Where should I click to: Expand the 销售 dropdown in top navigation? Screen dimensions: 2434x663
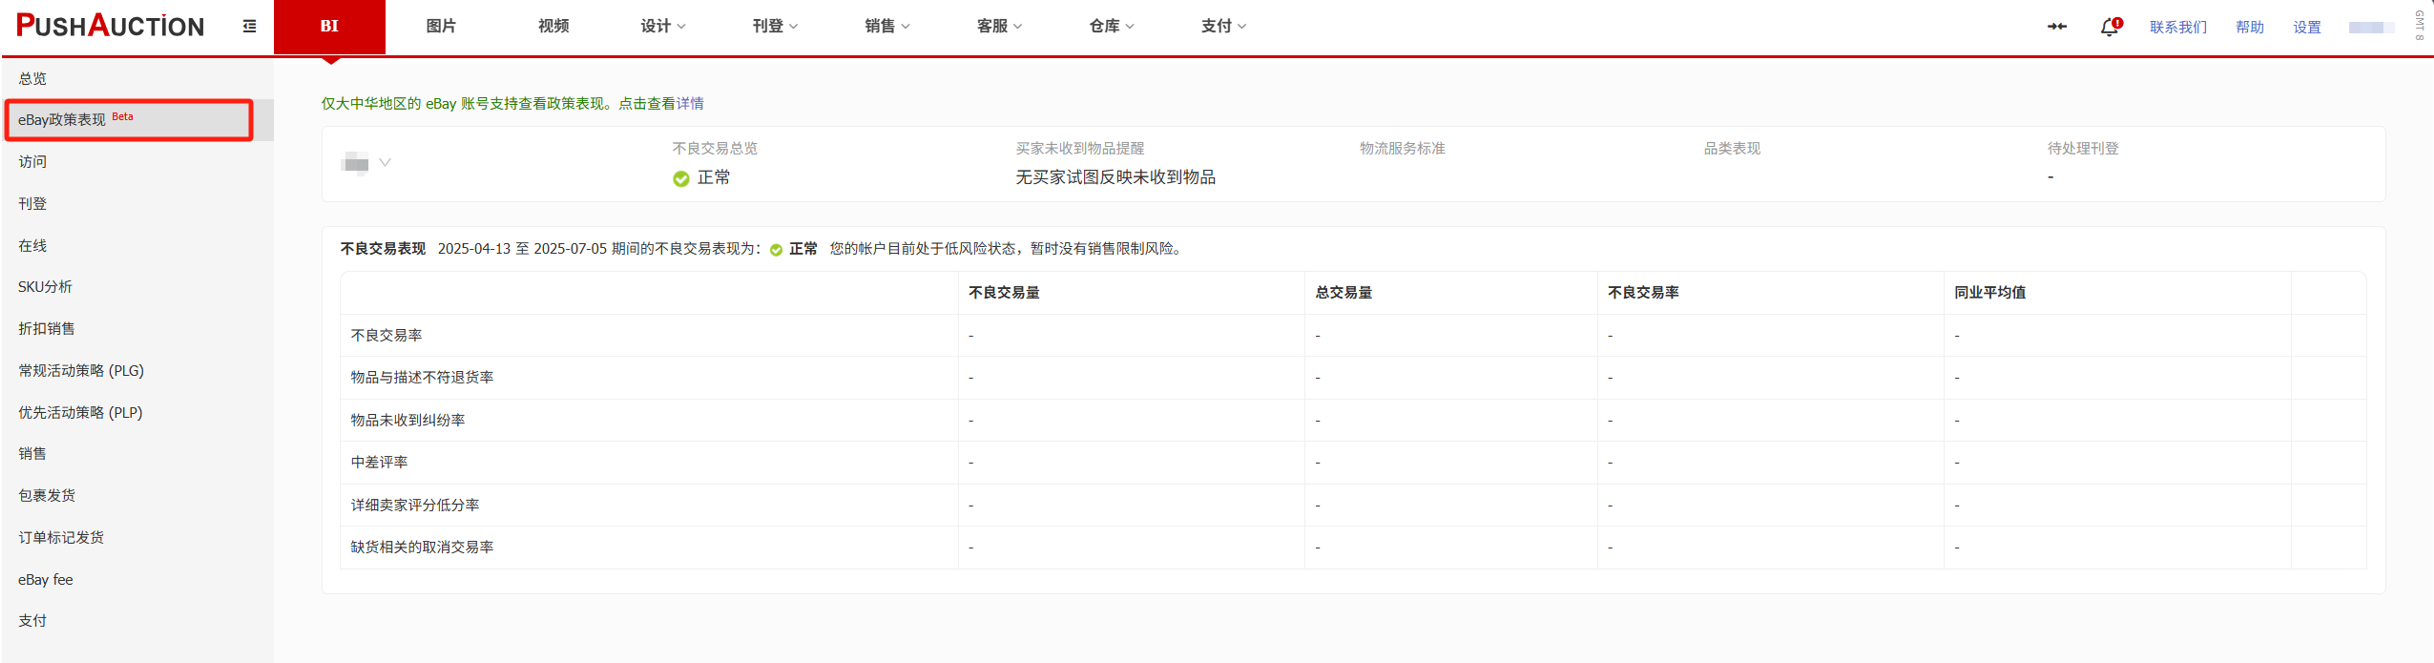pyautogui.click(x=887, y=26)
